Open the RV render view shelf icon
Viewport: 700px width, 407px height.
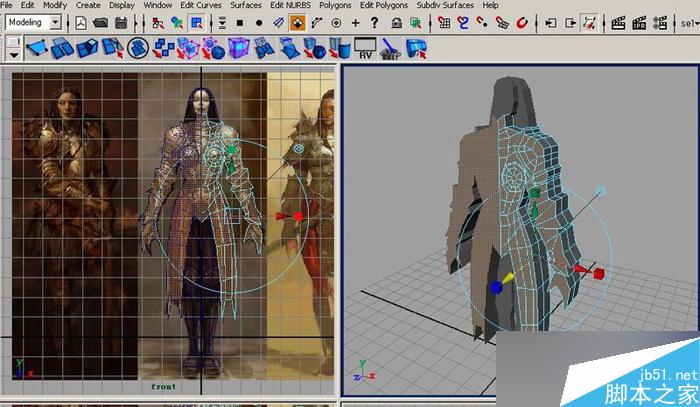tap(365, 48)
